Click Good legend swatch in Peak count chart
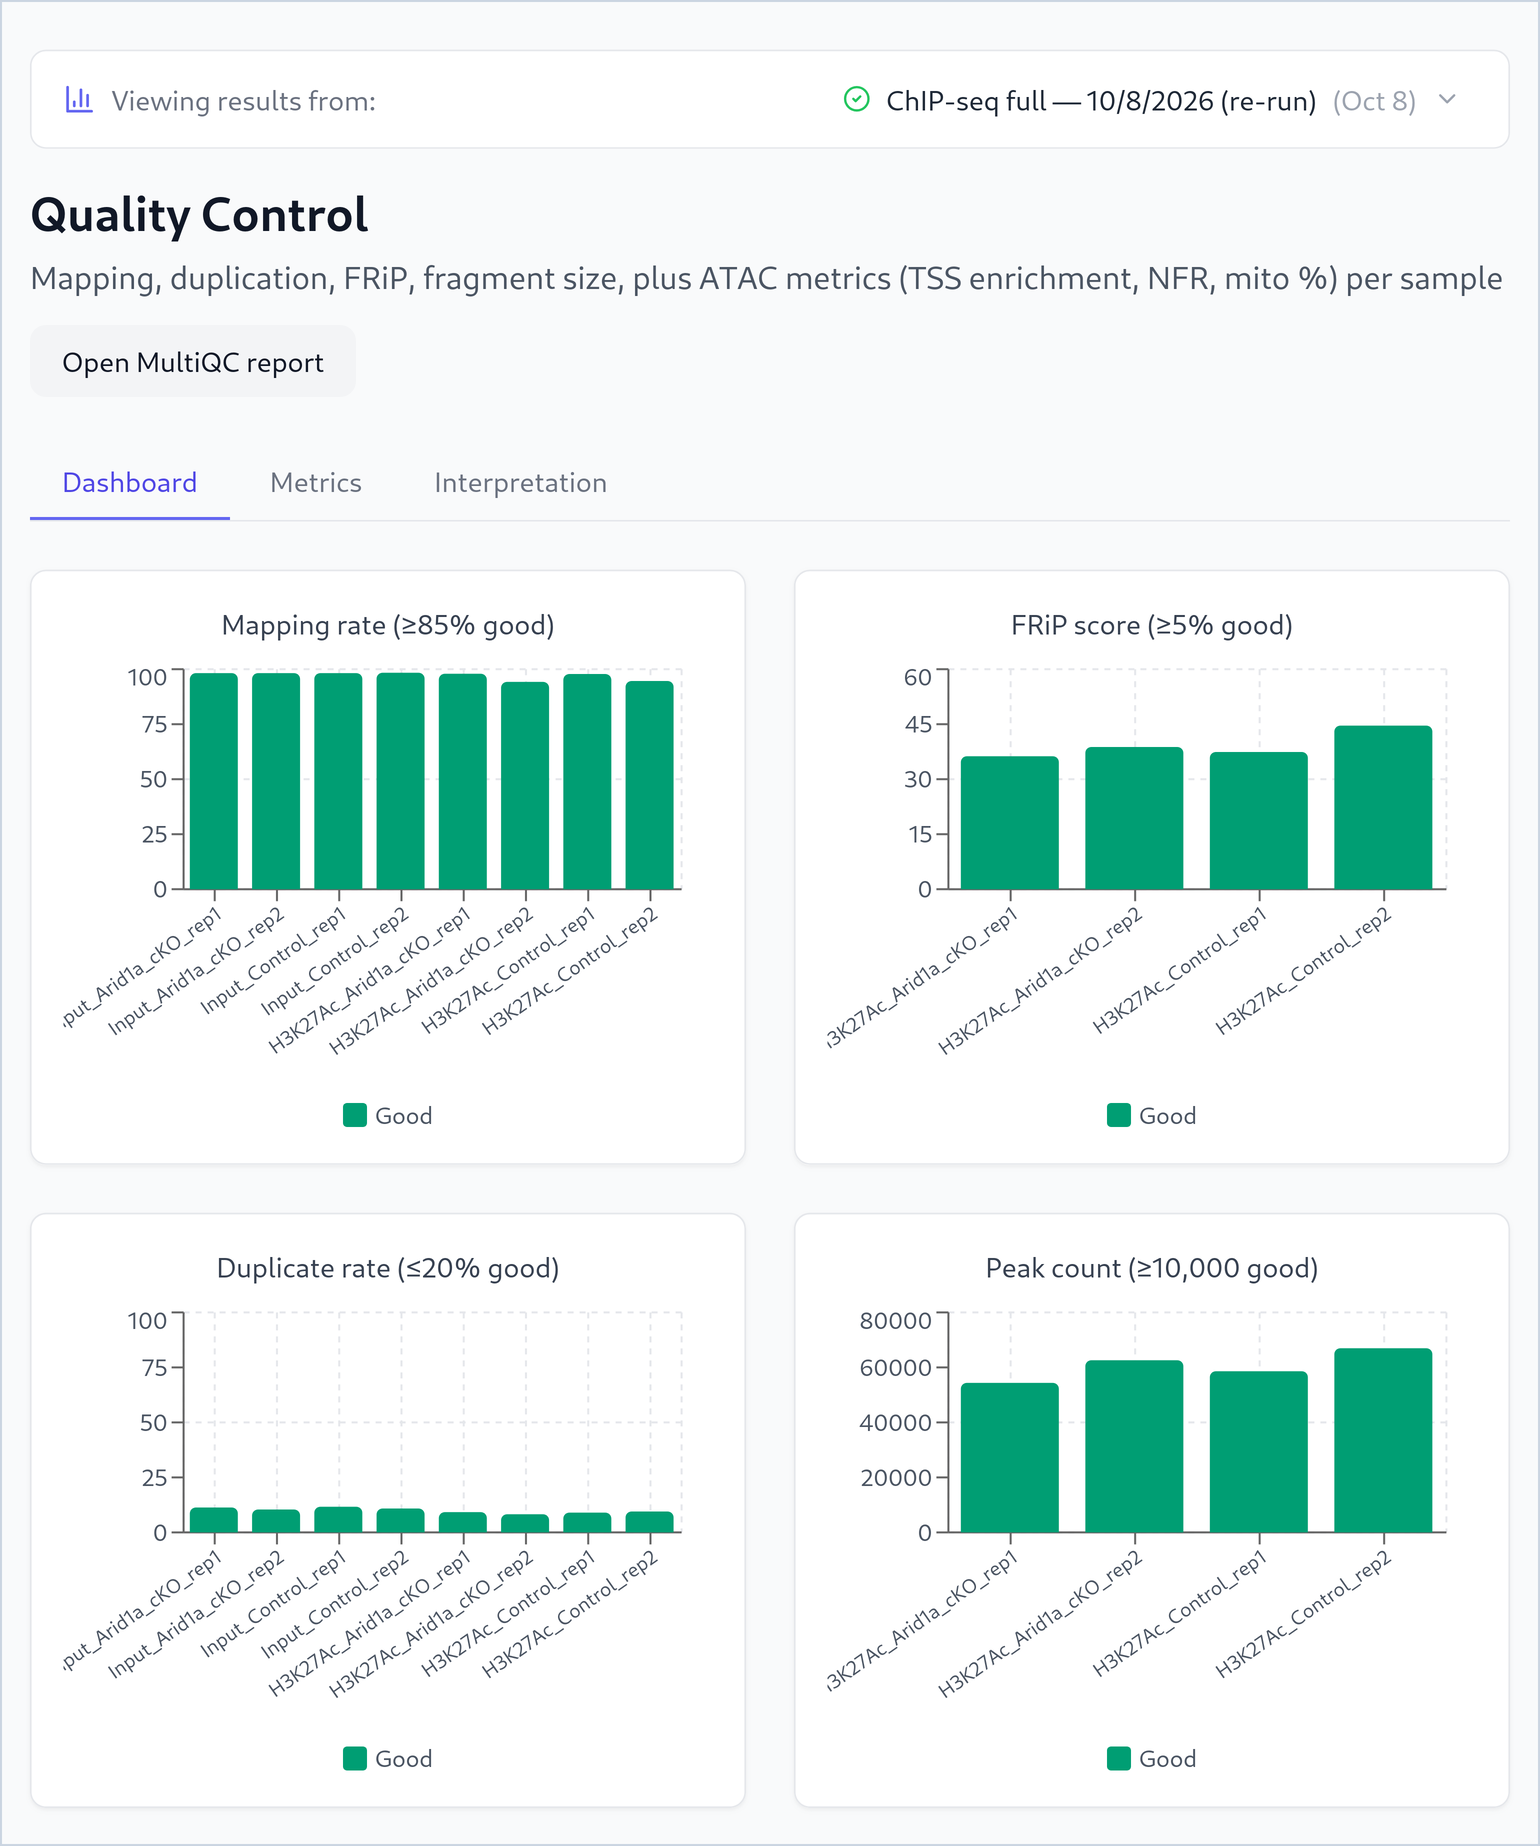The height and width of the screenshot is (1846, 1540). click(x=1119, y=1758)
